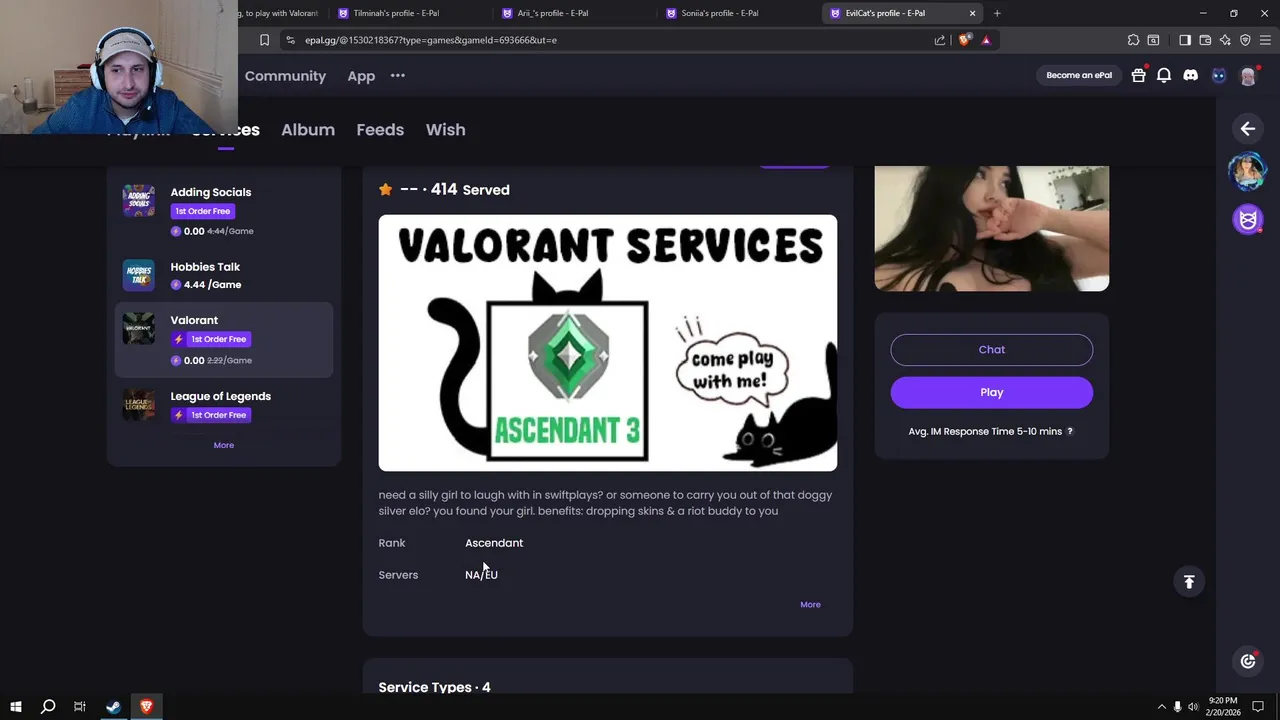1280x720 pixels.
Task: Click the Brave Rewards triangle icon
Action: [986, 40]
